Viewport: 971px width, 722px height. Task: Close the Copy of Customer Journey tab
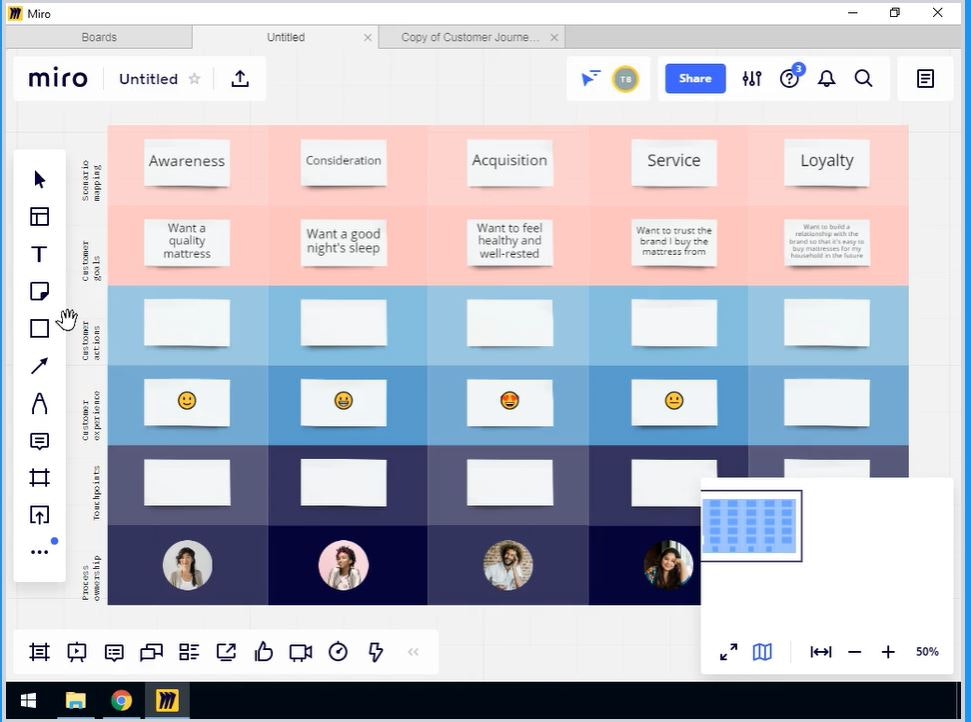(554, 38)
